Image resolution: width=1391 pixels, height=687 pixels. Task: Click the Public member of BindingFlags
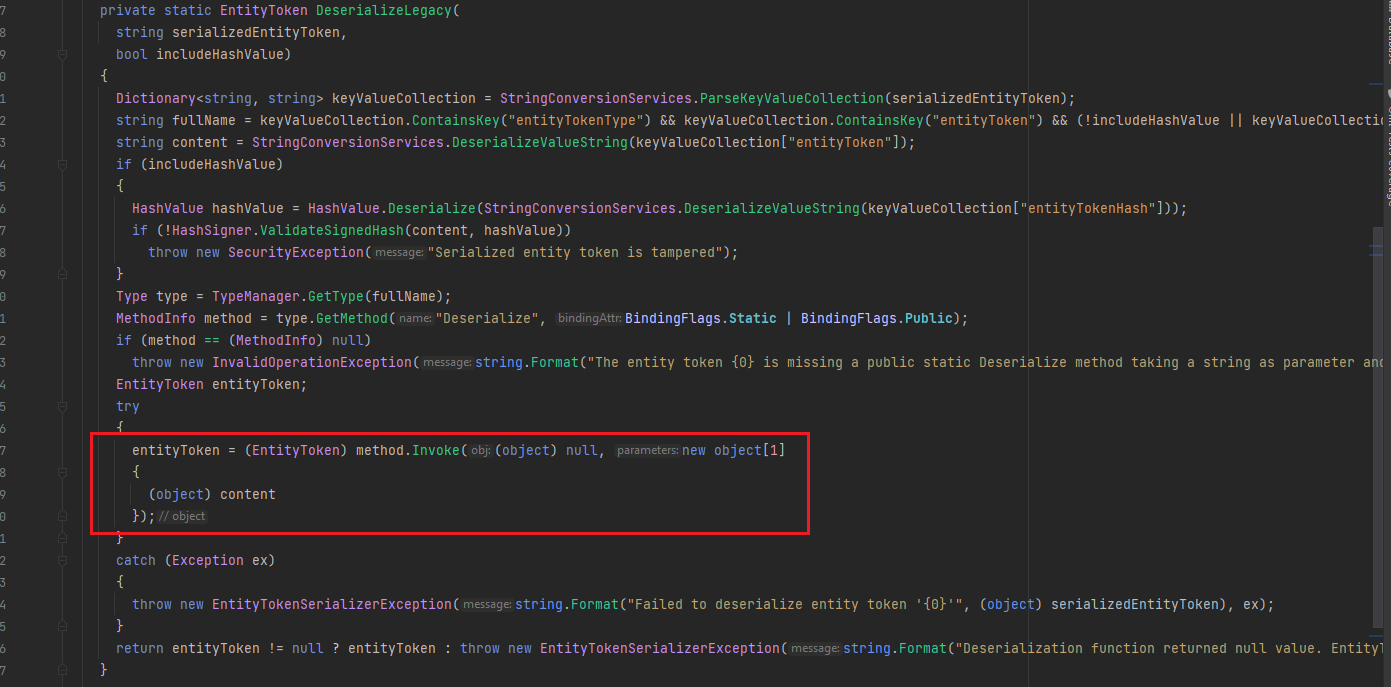tap(928, 318)
